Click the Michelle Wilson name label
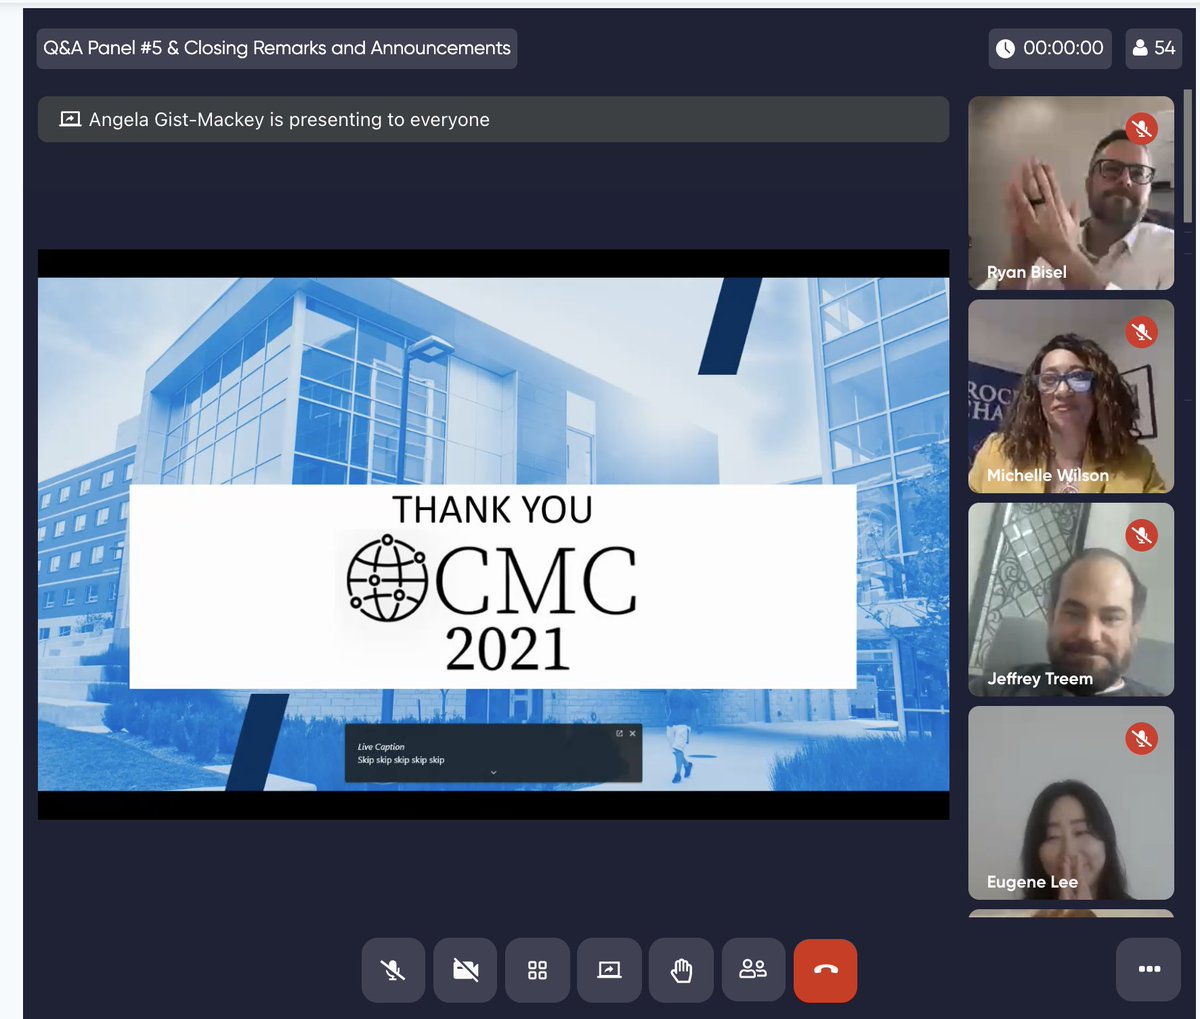This screenshot has width=1200, height=1019. coord(1047,475)
